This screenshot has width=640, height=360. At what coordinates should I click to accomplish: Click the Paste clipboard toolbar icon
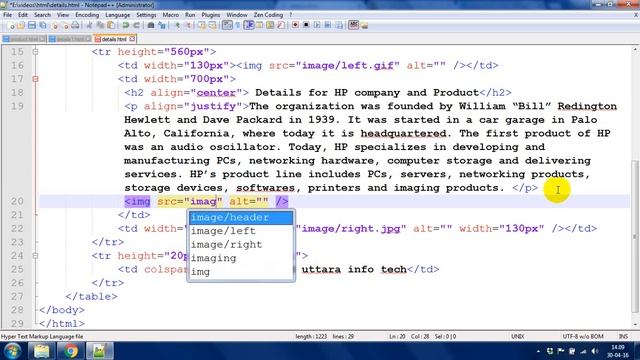(x=111, y=25)
